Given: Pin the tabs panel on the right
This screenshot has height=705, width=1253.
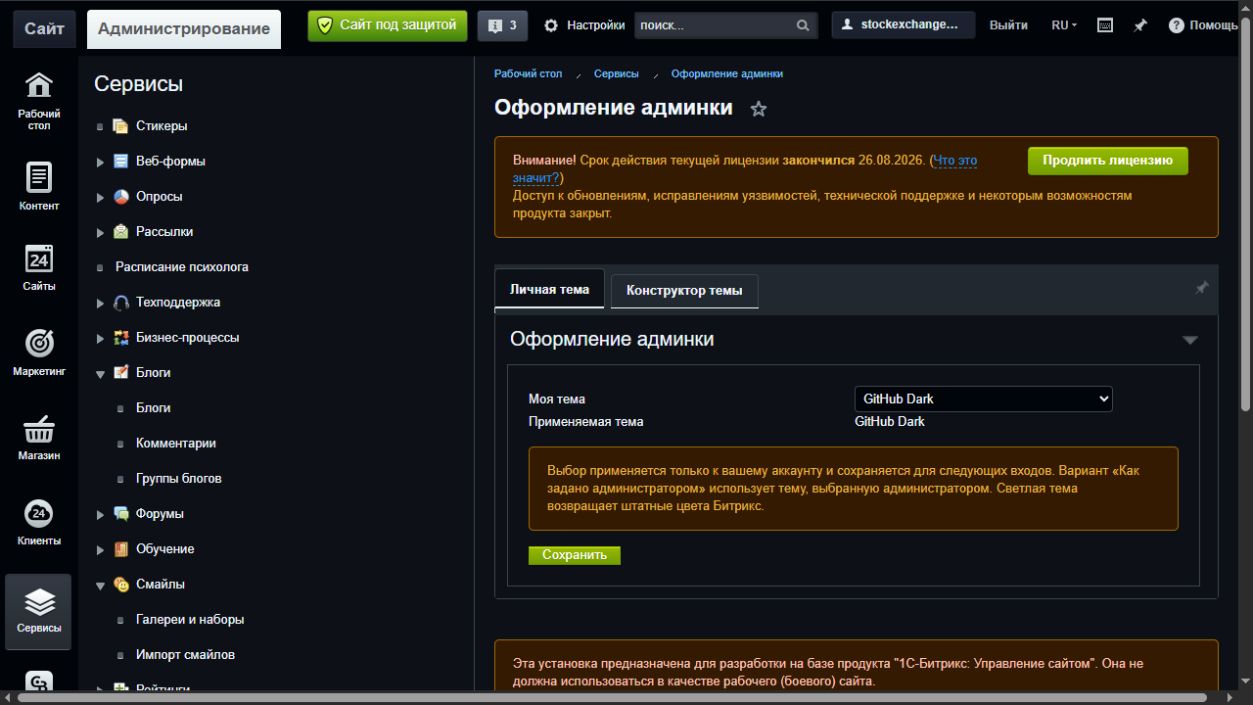Looking at the screenshot, I should tap(1201, 288).
